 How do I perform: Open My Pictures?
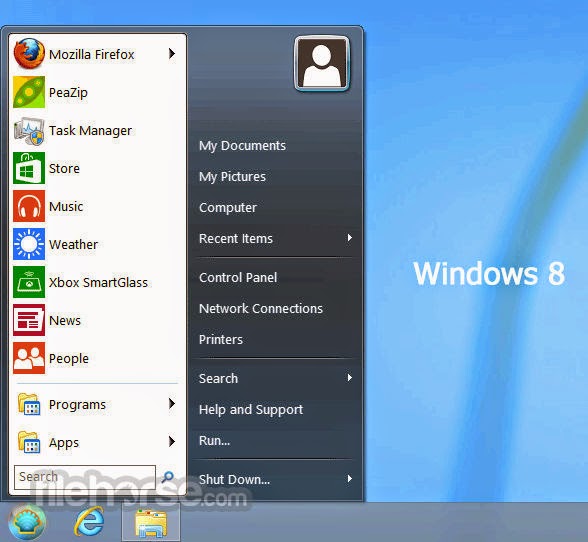coord(232,177)
